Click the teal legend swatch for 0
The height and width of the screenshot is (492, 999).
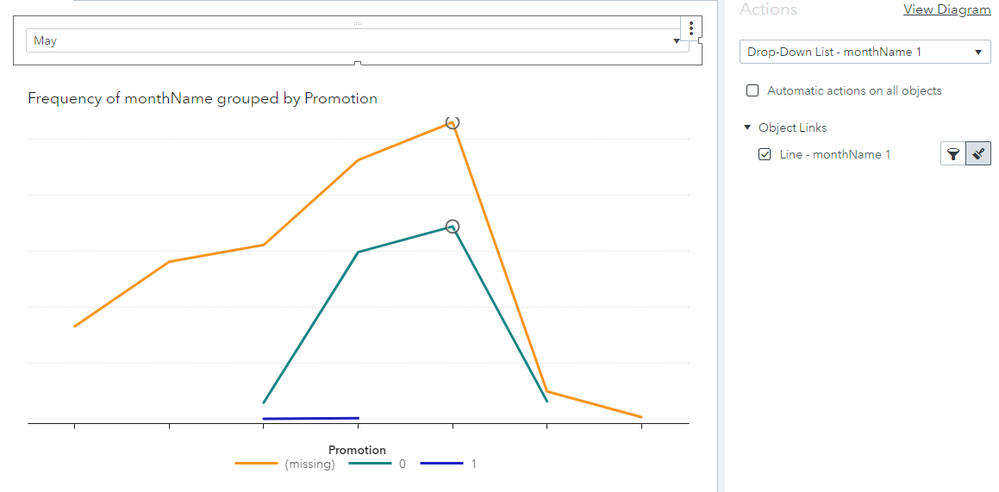(x=370, y=464)
